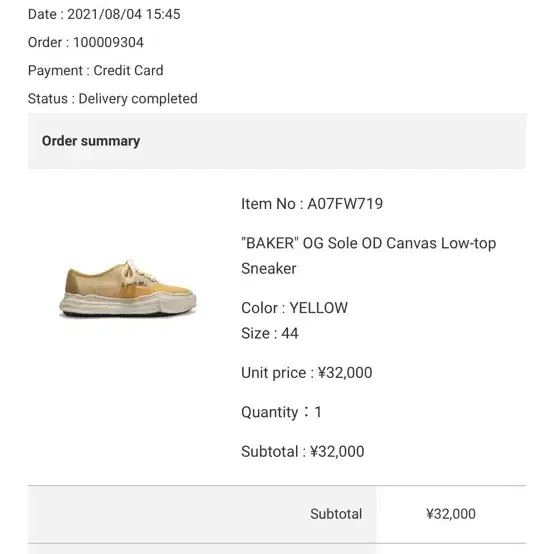The width and height of the screenshot is (554, 554).
Task: Open the yellow BAKER sneaker thumbnail
Action: click(128, 289)
